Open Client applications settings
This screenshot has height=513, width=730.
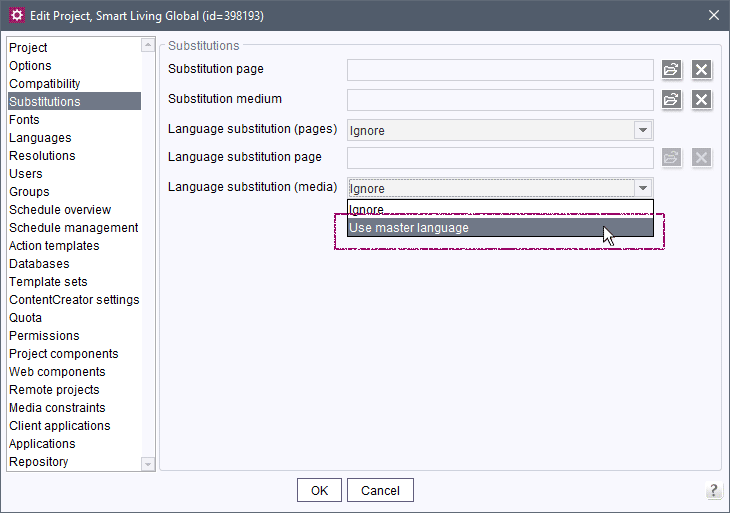74,425
